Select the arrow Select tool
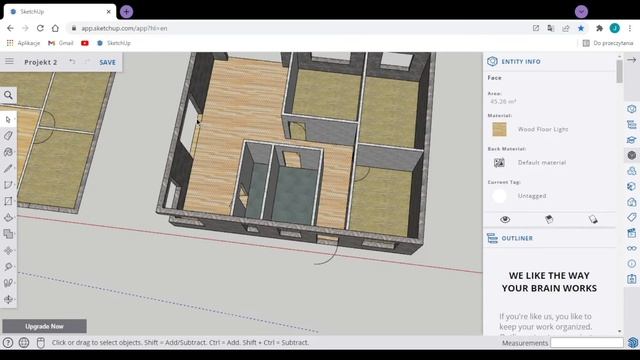This screenshot has width=640, height=360. 8,120
